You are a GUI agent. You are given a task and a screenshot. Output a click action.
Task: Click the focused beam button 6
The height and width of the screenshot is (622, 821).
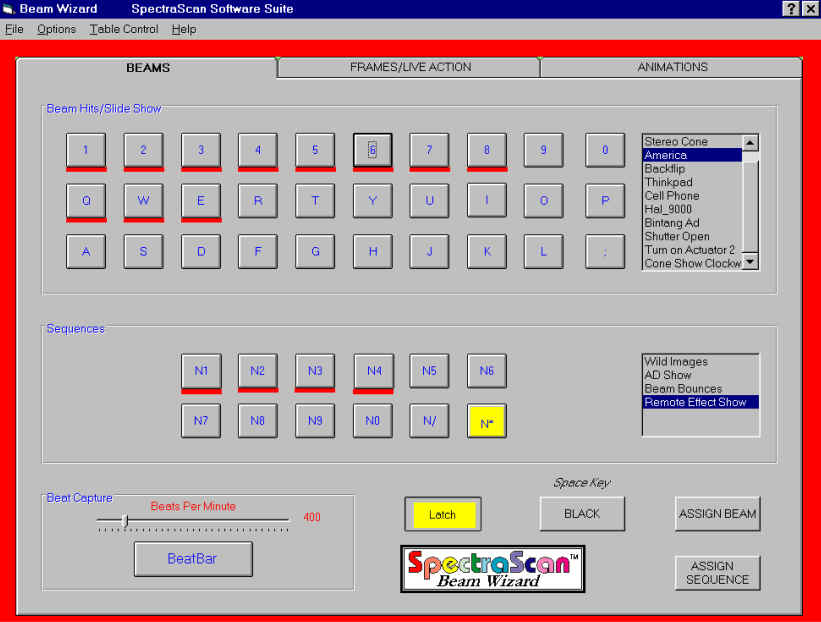click(372, 150)
